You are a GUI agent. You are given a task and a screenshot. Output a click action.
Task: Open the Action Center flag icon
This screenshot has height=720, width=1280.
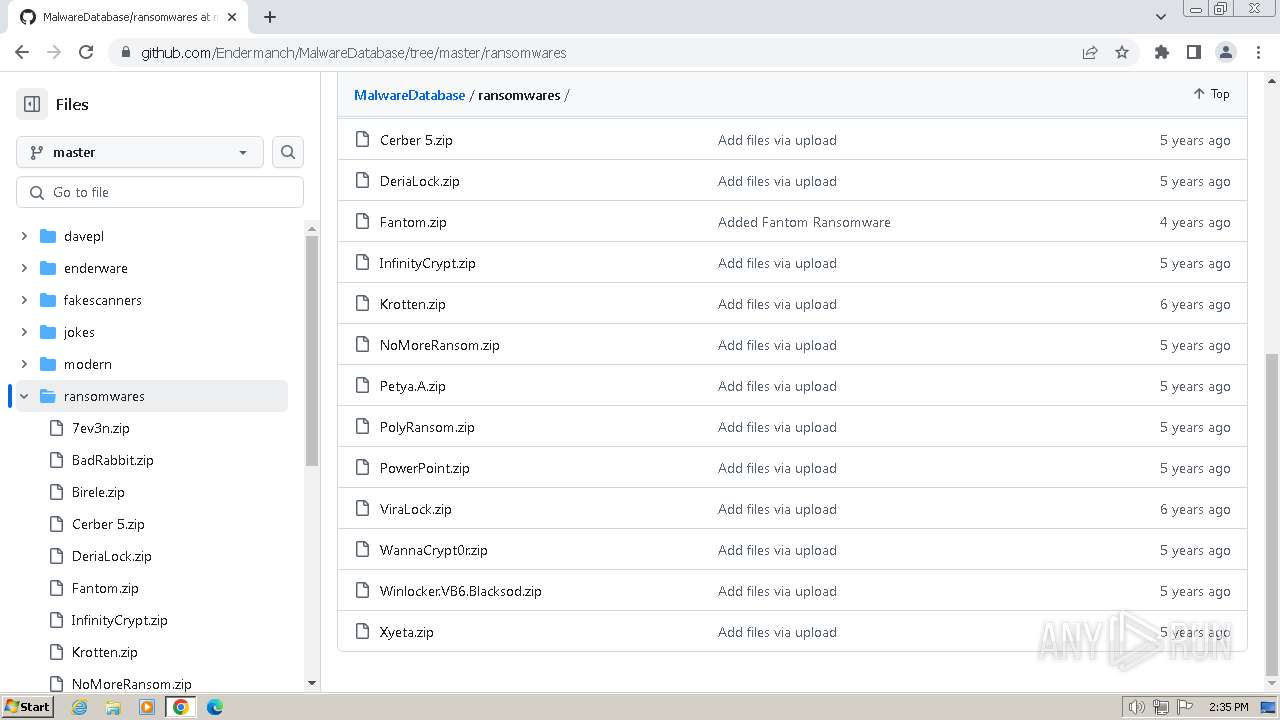(1185, 707)
